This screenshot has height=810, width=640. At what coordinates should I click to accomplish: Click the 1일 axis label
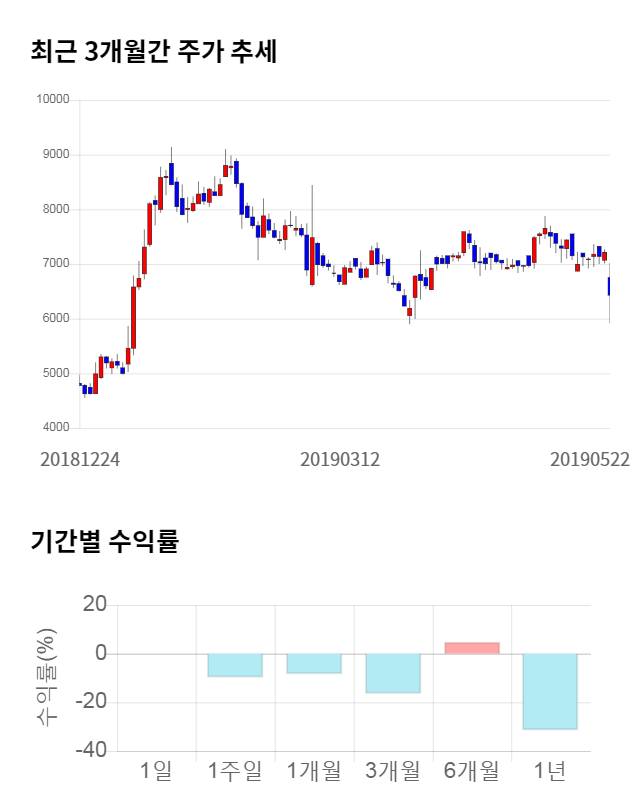pos(156,771)
